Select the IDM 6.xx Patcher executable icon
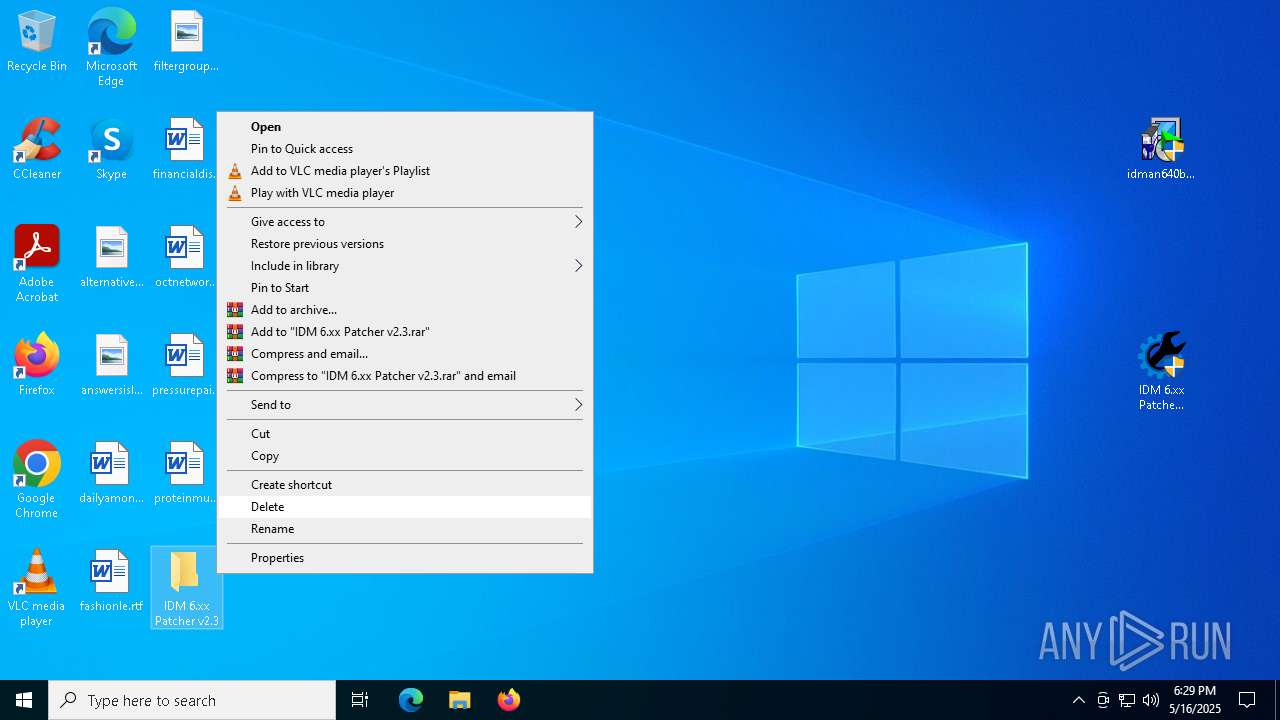This screenshot has width=1280, height=720. (1161, 372)
